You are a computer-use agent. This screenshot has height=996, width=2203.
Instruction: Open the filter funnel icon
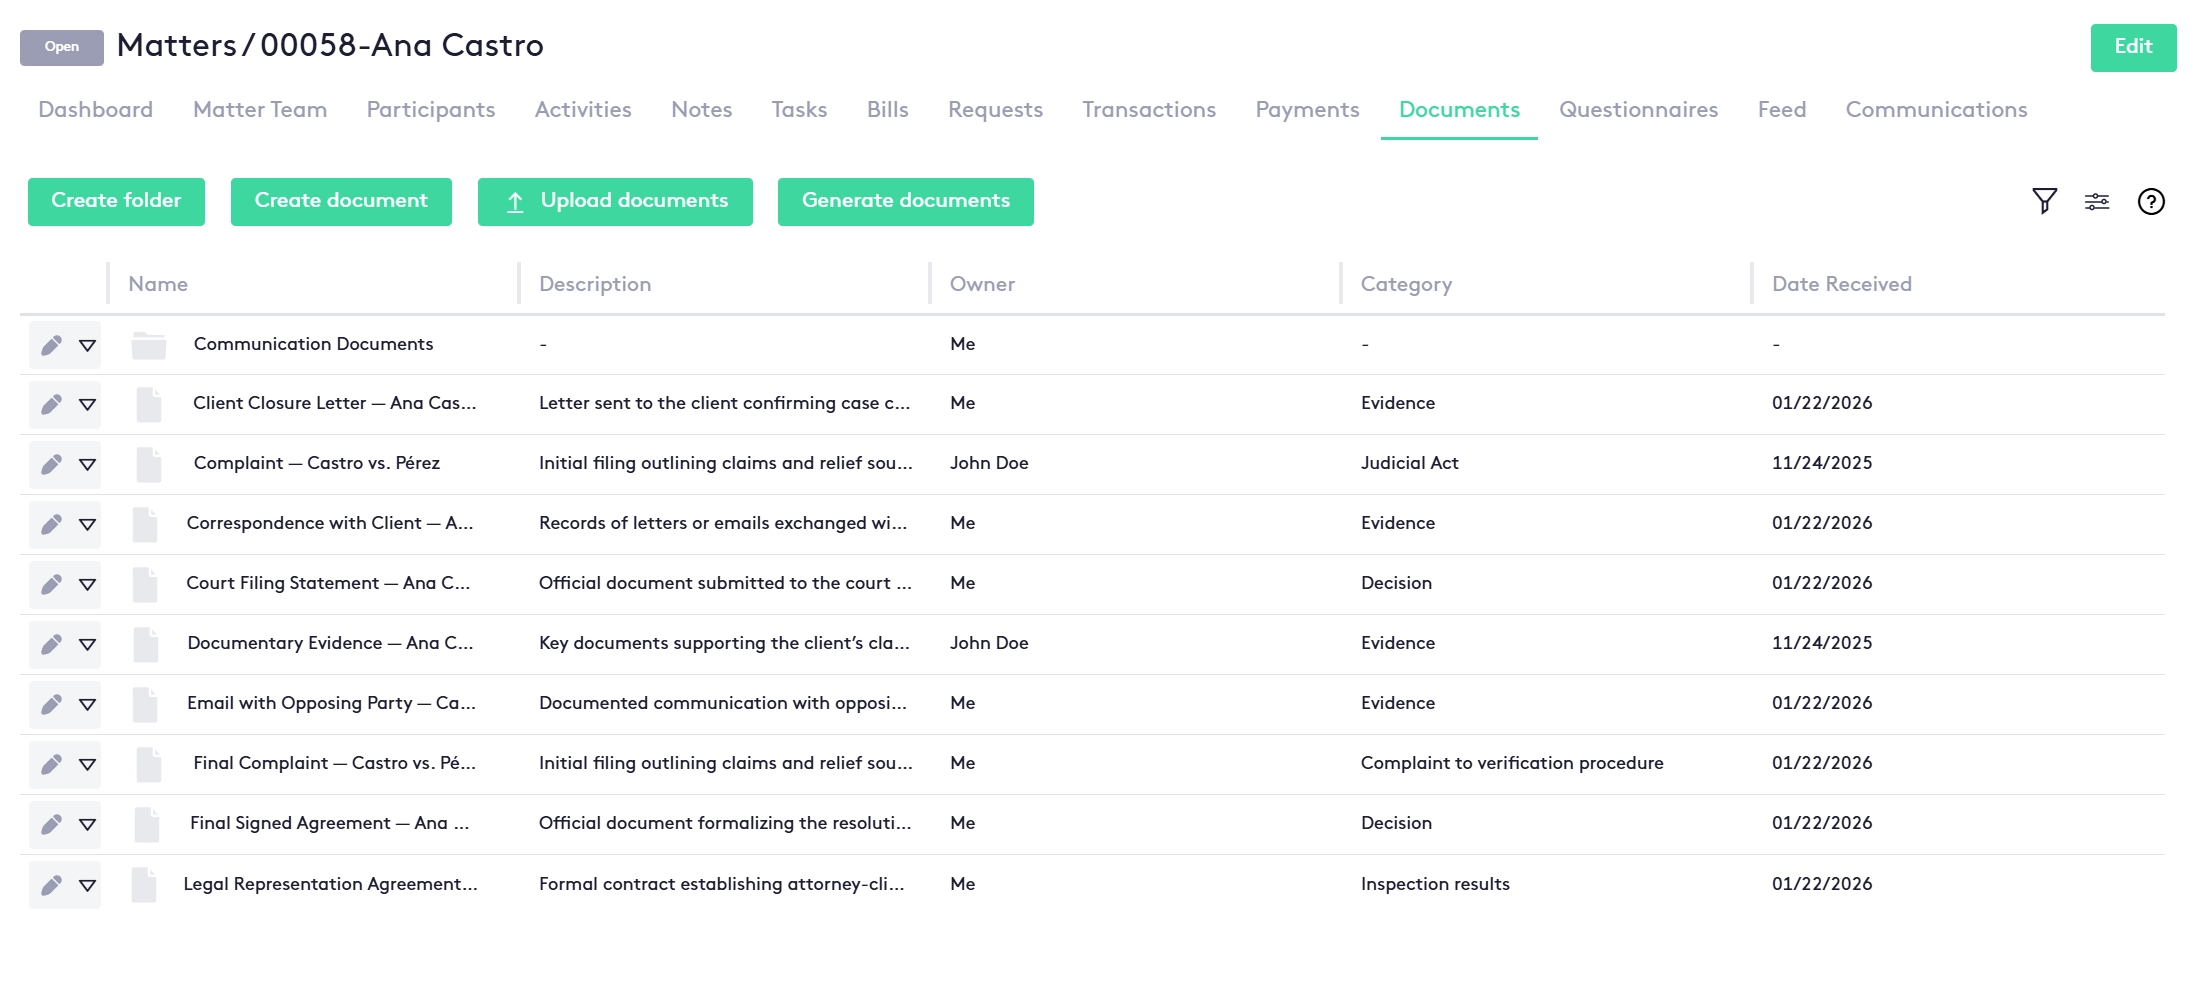pos(2044,201)
